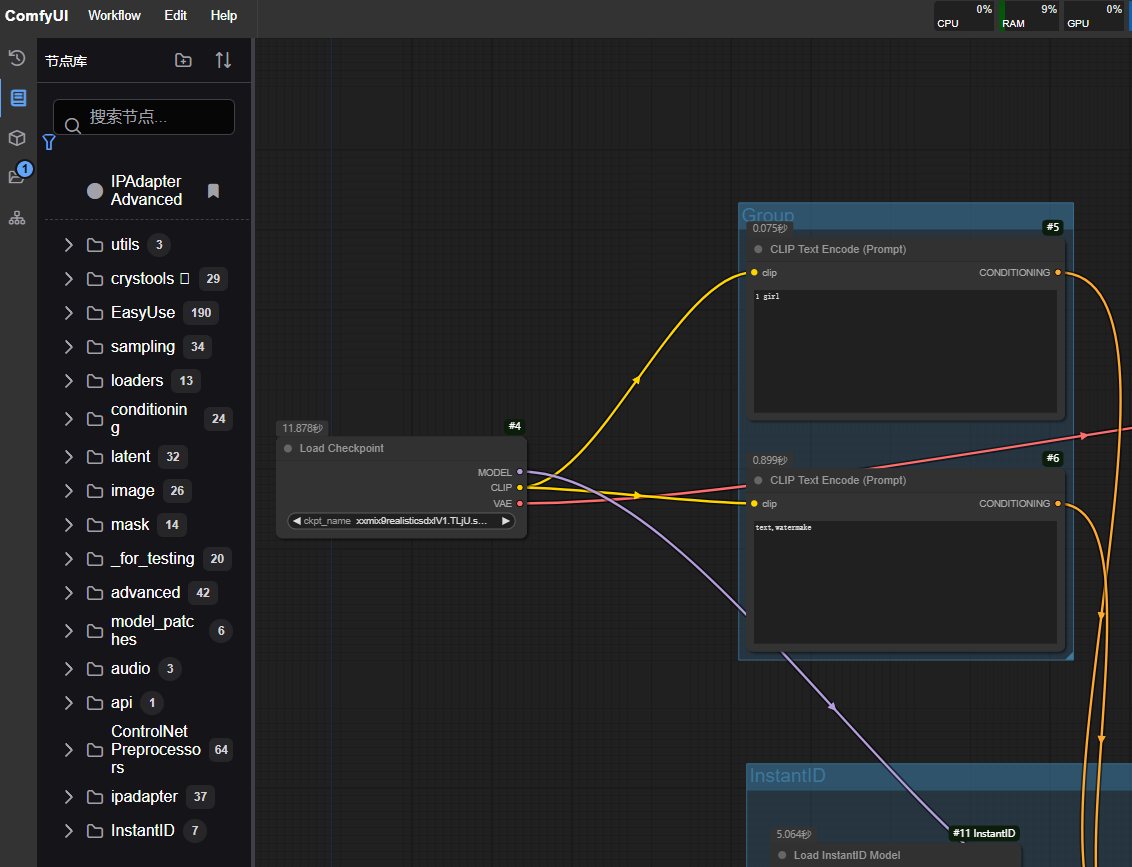Click next checkpoint arrow on ckpt_name
Viewport: 1132px width, 867px height.
506,521
